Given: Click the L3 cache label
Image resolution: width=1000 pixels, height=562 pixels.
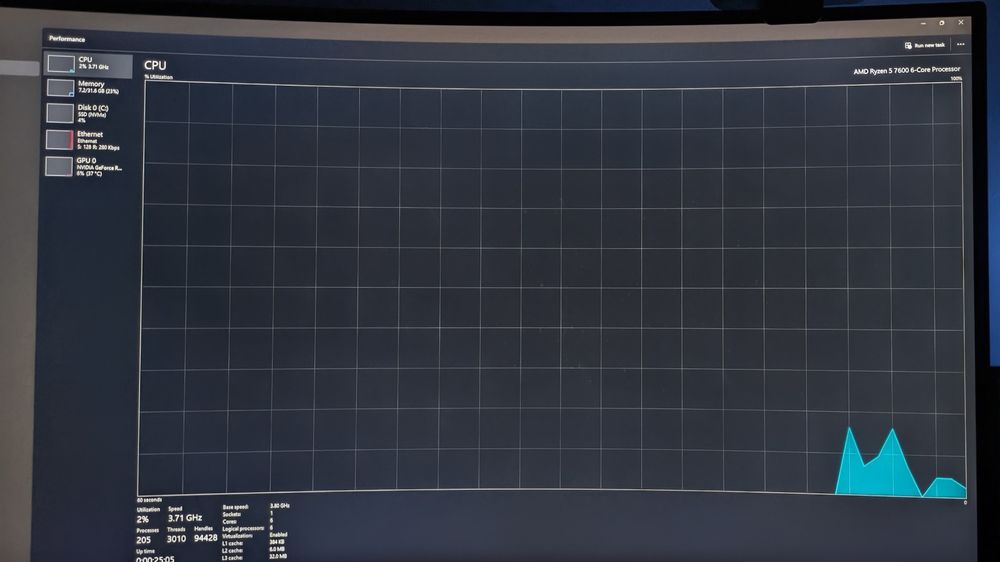Looking at the screenshot, I should [x=232, y=558].
